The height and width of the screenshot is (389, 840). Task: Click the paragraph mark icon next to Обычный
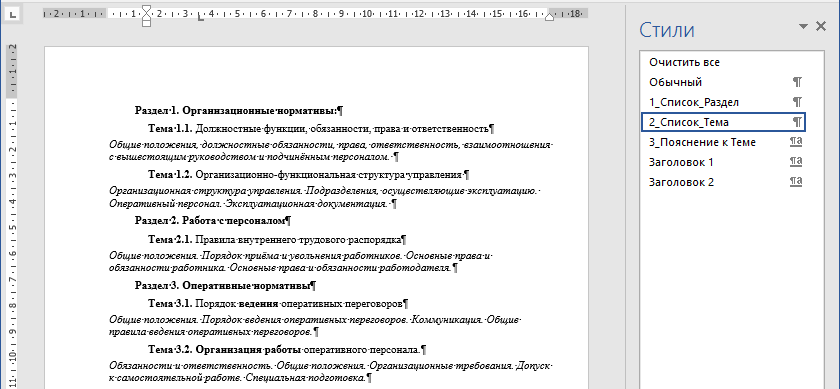tap(797, 82)
